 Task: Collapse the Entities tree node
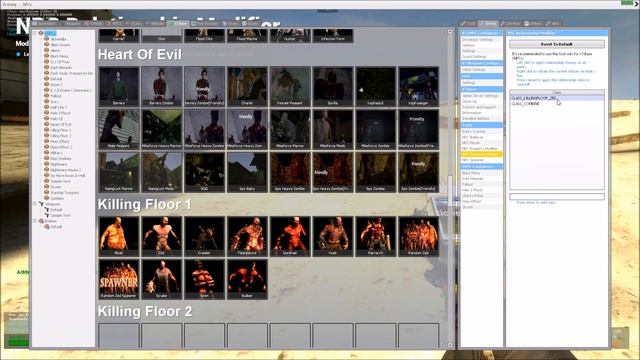(35, 221)
